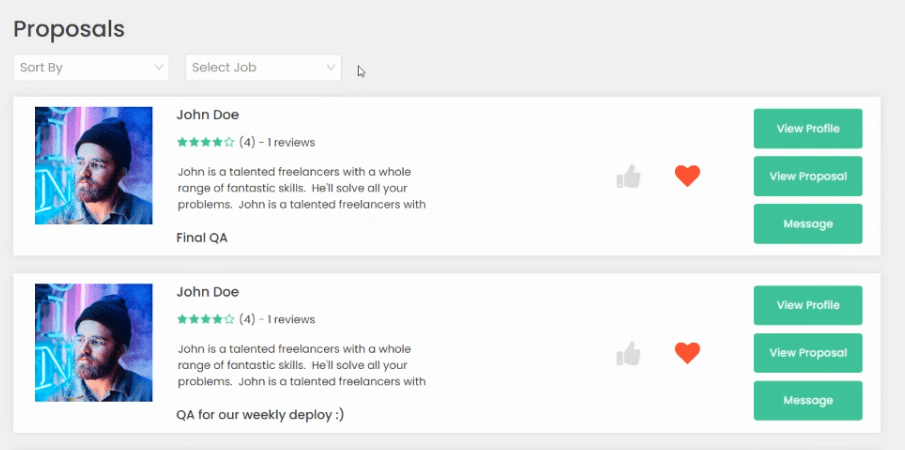Viewport: 905px width, 450px height.
Task: View Proposal for weekly deploy job
Action: (x=808, y=353)
